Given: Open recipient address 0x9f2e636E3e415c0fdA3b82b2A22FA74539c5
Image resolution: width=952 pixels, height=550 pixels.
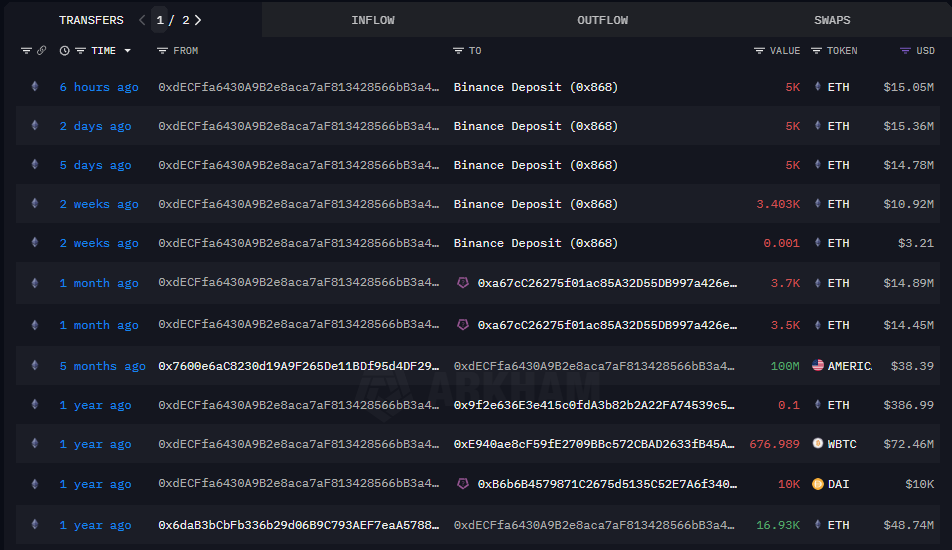Looking at the screenshot, I should coord(594,405).
